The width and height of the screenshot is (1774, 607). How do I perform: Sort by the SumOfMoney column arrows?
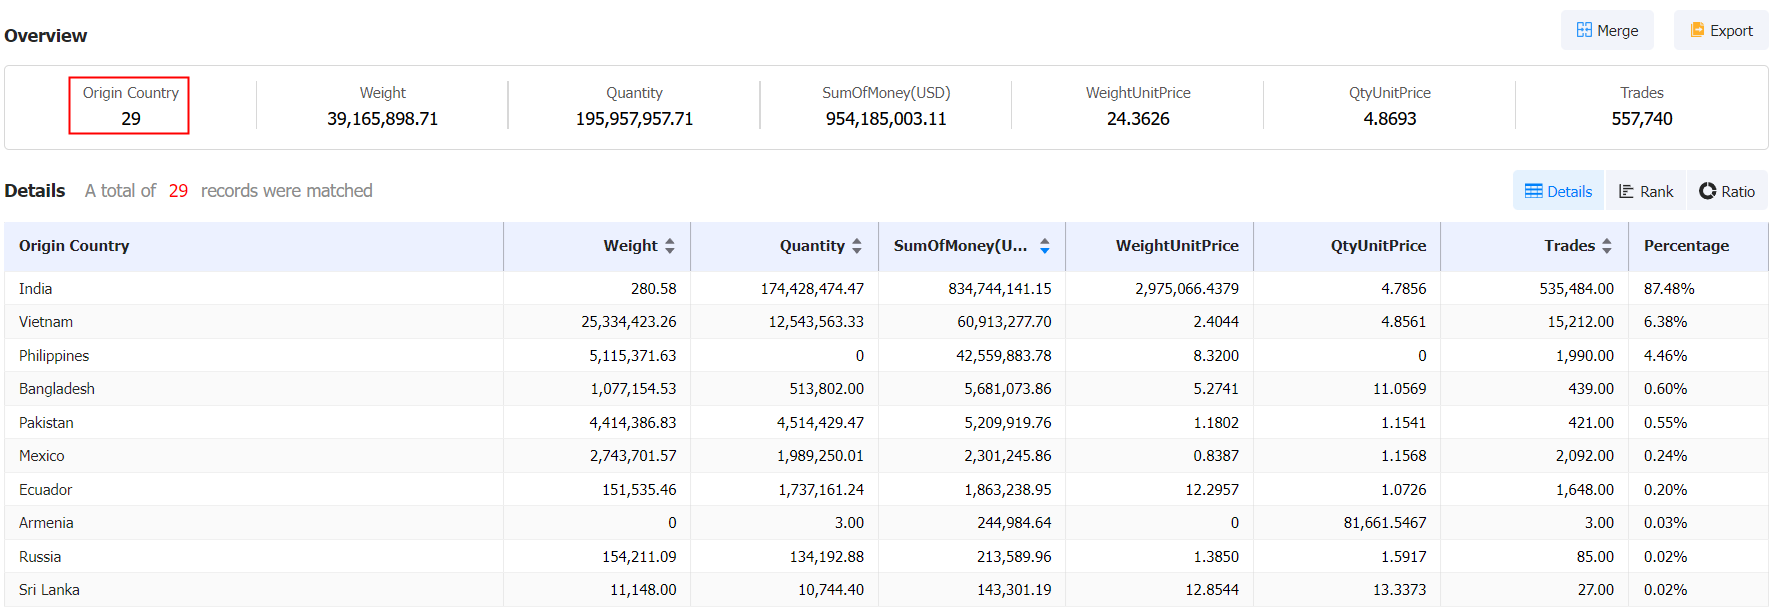tap(1045, 246)
